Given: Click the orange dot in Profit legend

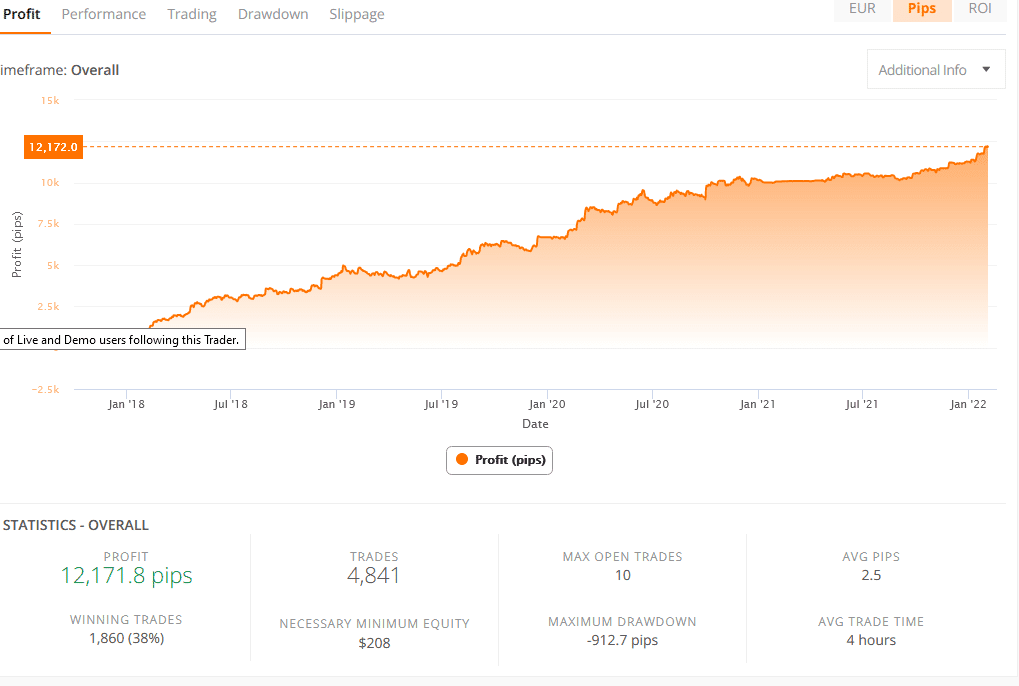Looking at the screenshot, I should pos(462,459).
